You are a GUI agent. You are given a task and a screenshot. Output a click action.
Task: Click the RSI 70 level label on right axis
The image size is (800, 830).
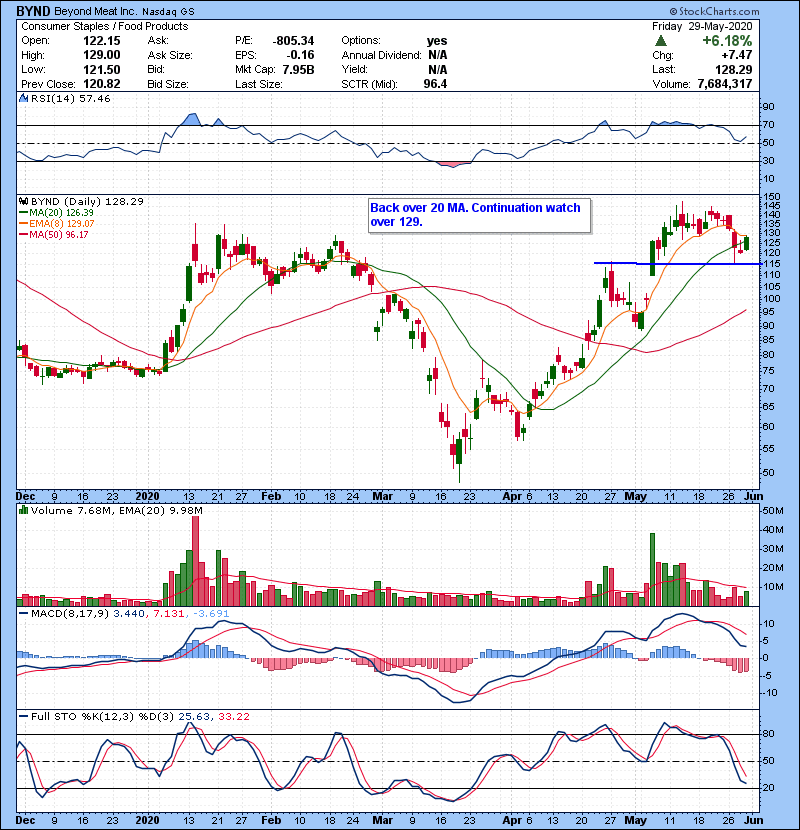[x=768, y=125]
